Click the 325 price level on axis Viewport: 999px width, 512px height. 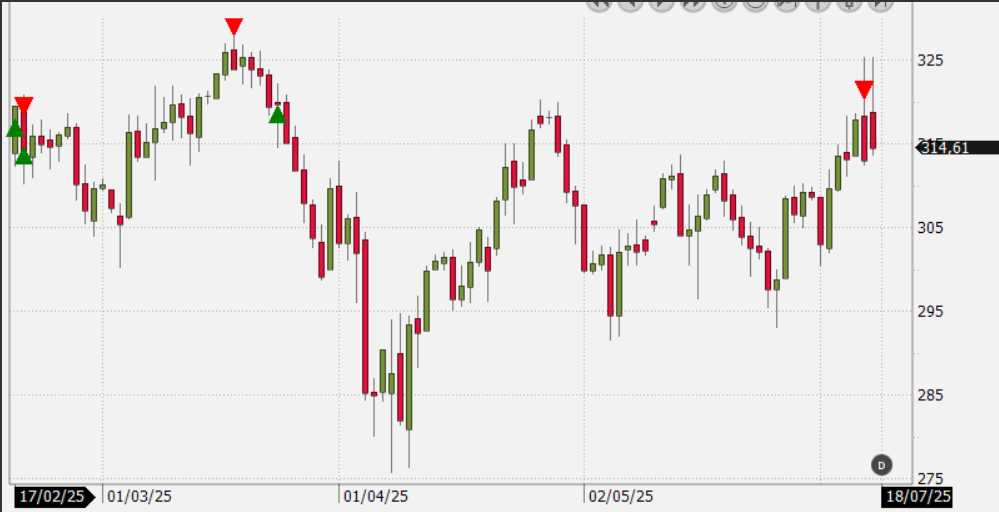coord(931,60)
